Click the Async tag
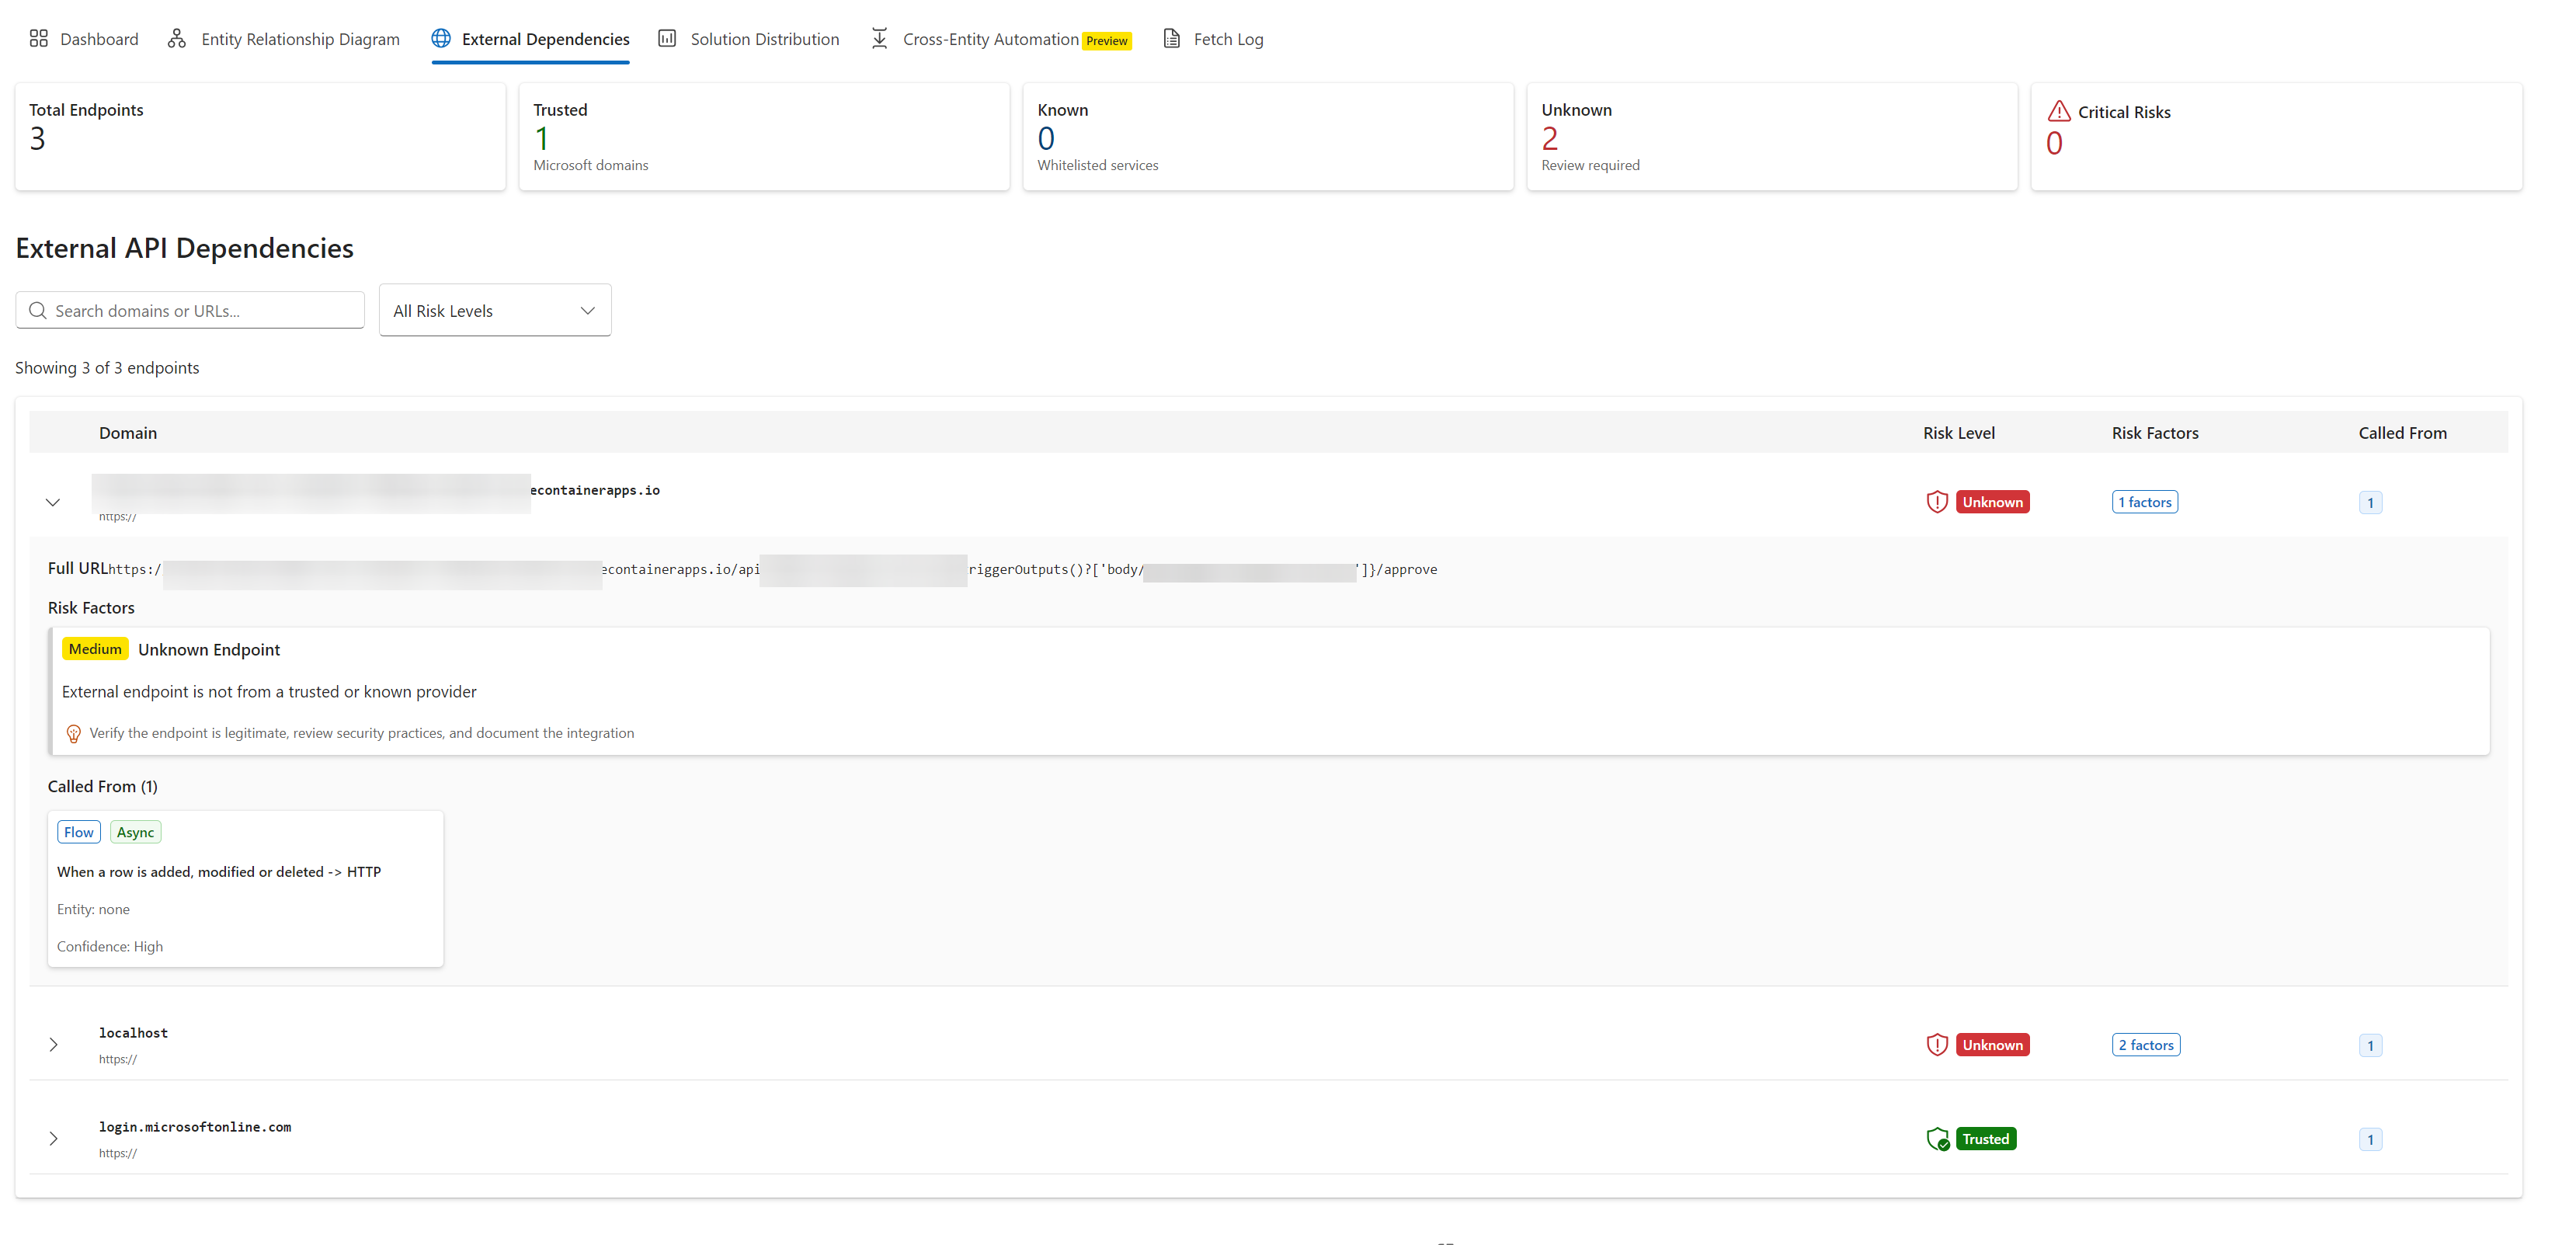The width and height of the screenshot is (2576, 1245). pyautogui.click(x=135, y=832)
